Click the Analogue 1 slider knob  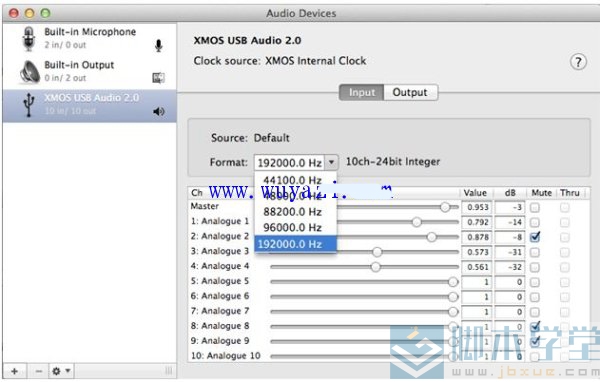tap(416, 222)
